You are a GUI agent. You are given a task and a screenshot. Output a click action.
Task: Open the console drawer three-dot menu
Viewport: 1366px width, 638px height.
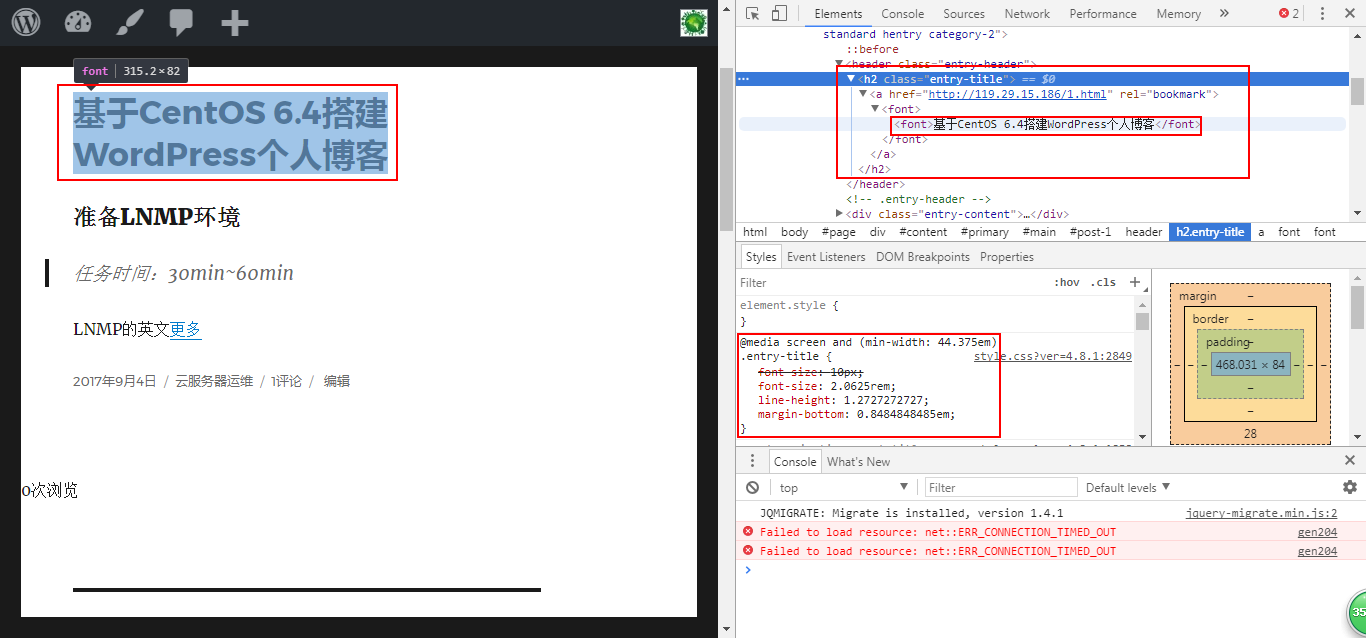coord(753,461)
